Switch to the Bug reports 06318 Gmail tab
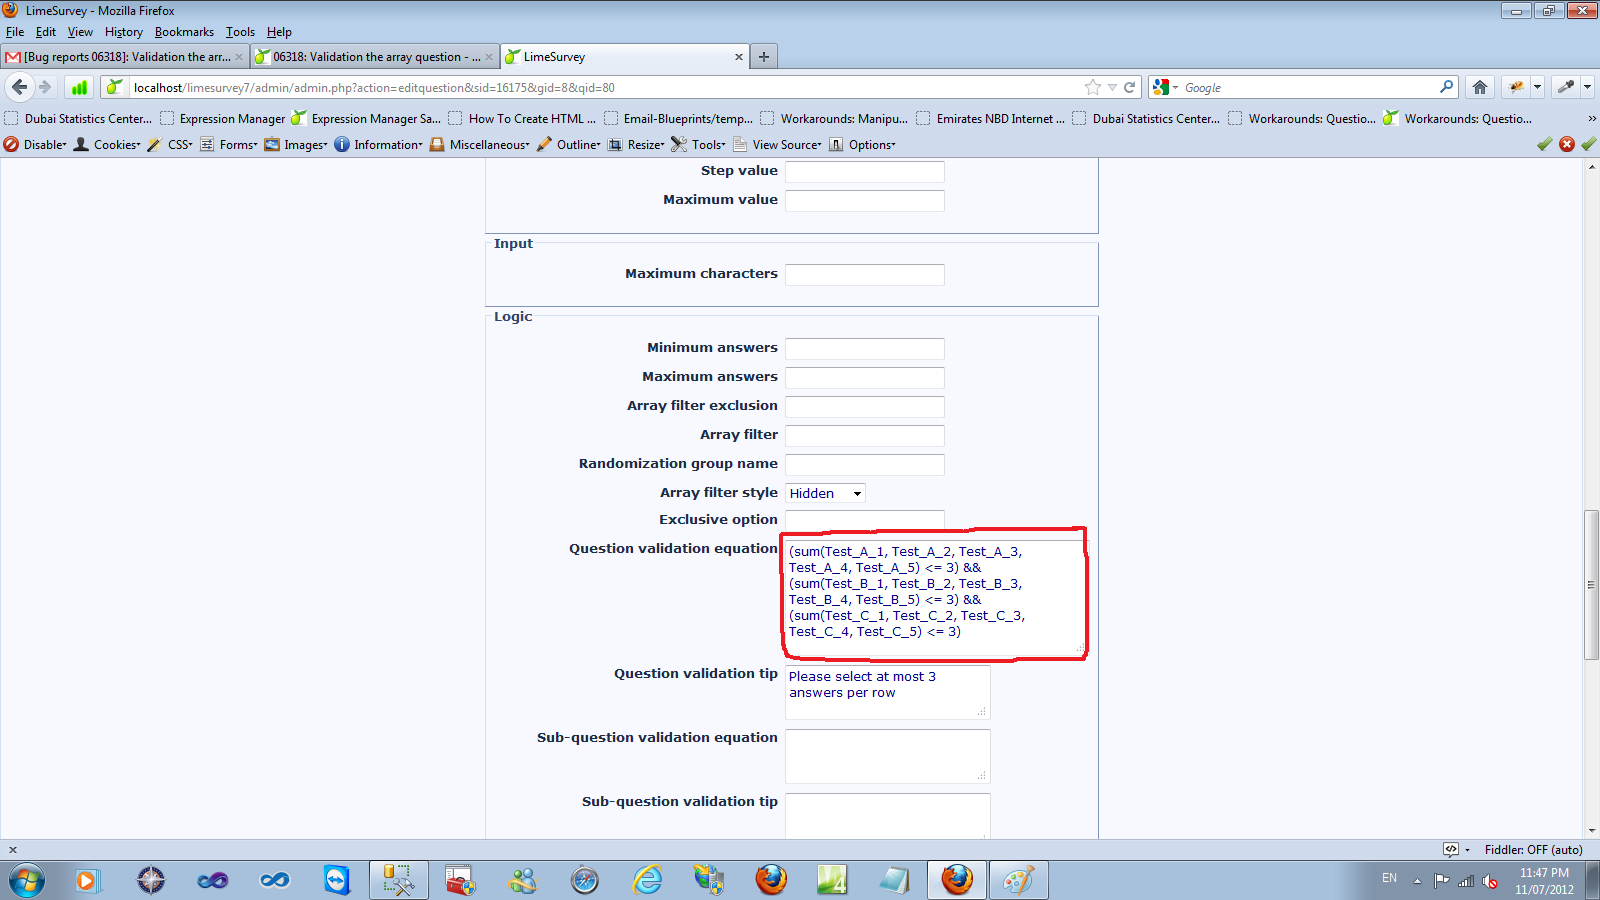The width and height of the screenshot is (1600, 900). pyautogui.click(x=124, y=57)
